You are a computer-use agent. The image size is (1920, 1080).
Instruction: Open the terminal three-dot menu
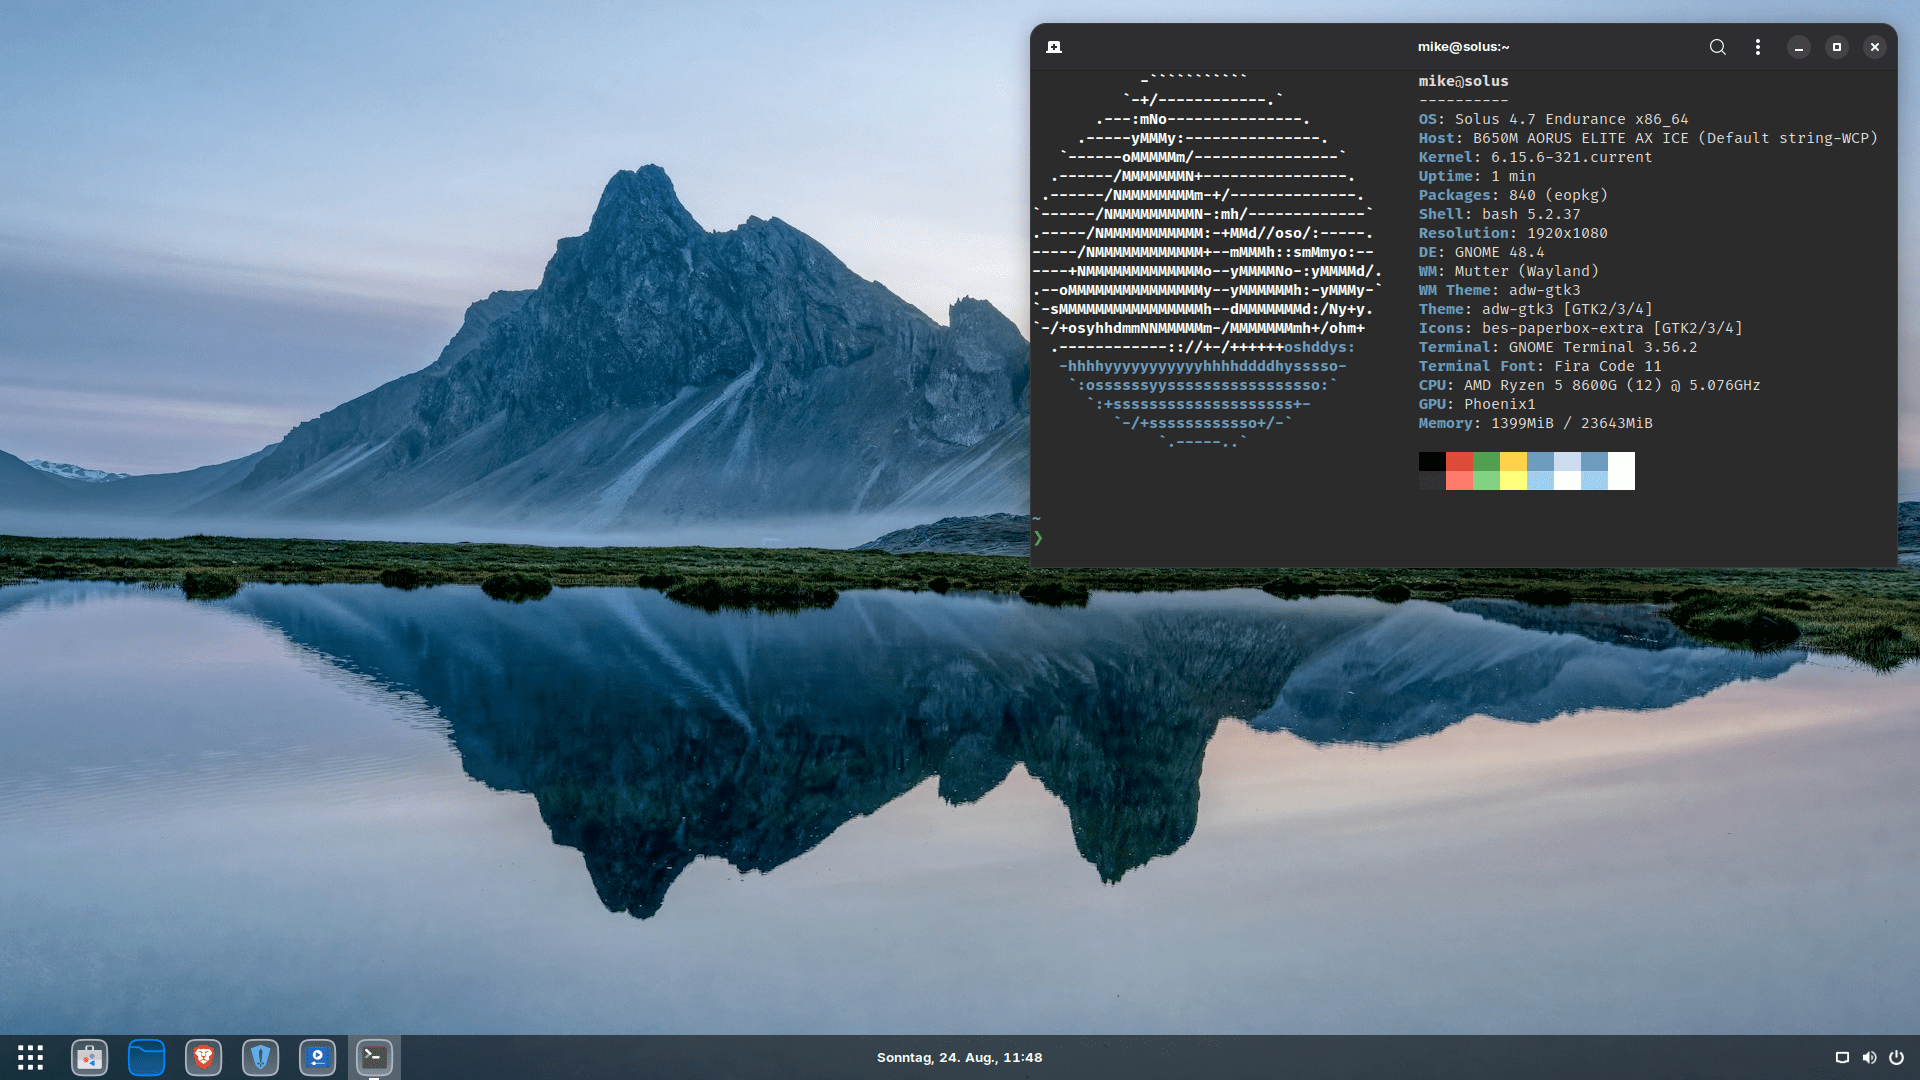tap(1757, 47)
